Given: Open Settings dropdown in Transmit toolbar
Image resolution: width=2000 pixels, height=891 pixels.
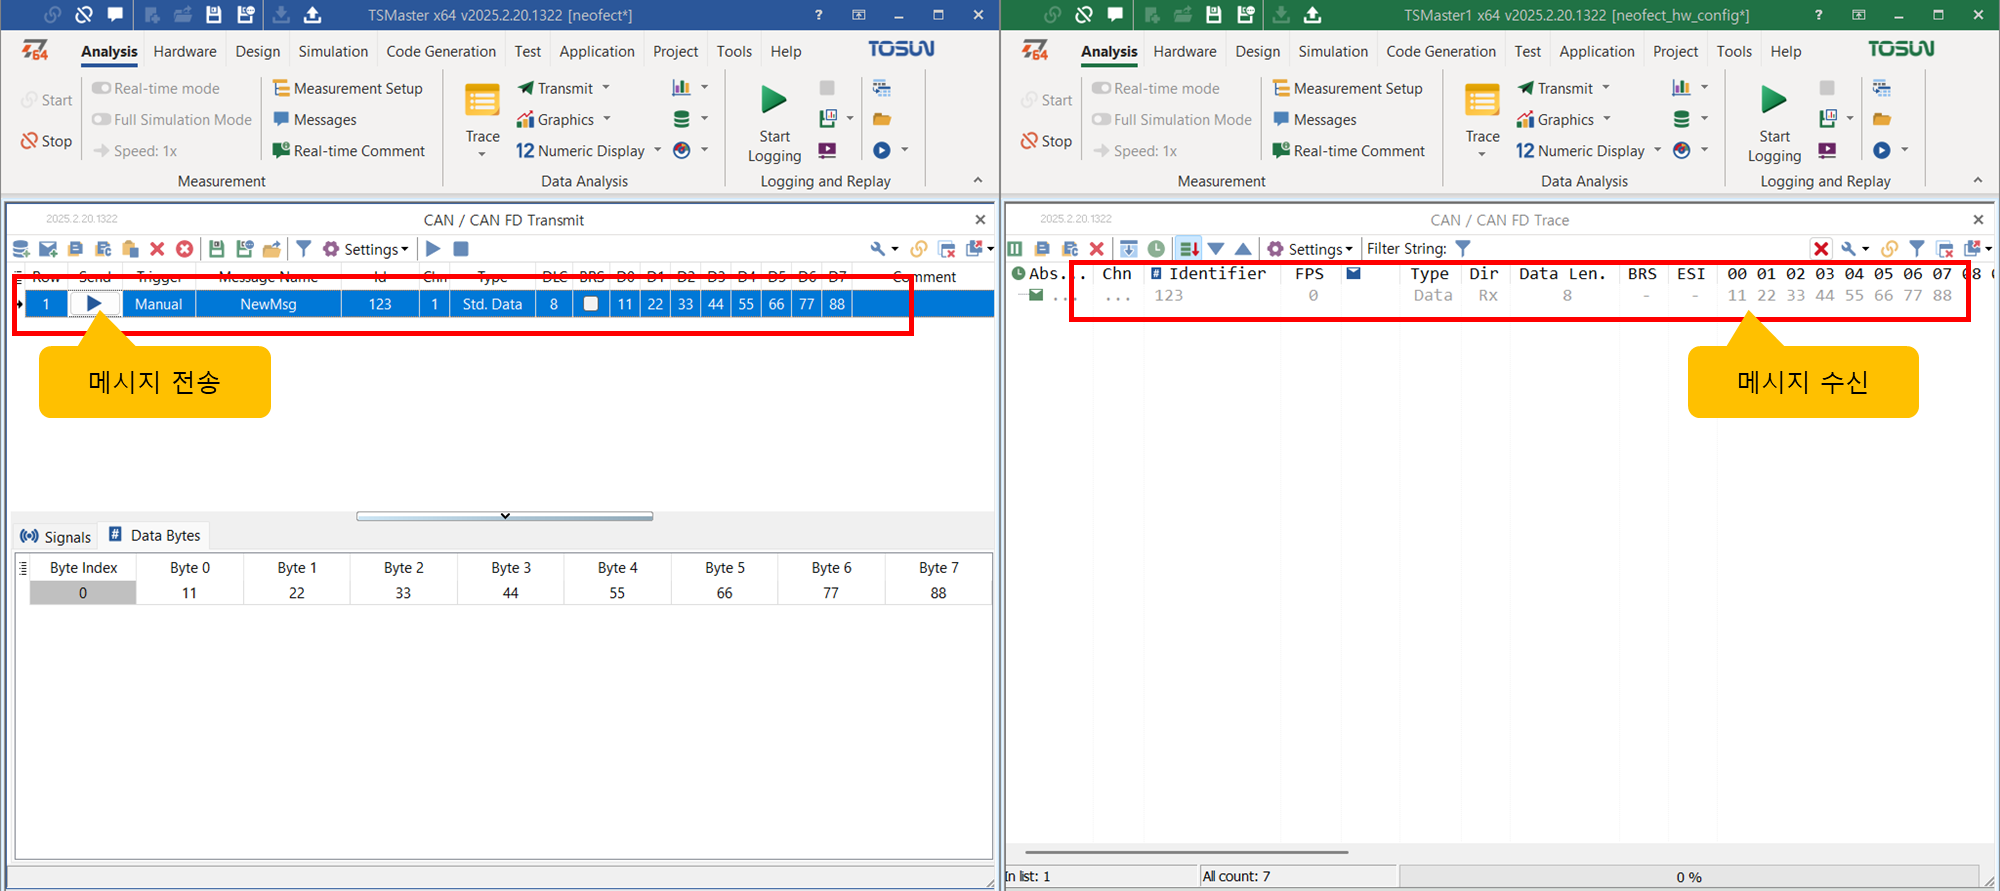Looking at the screenshot, I should click(366, 249).
